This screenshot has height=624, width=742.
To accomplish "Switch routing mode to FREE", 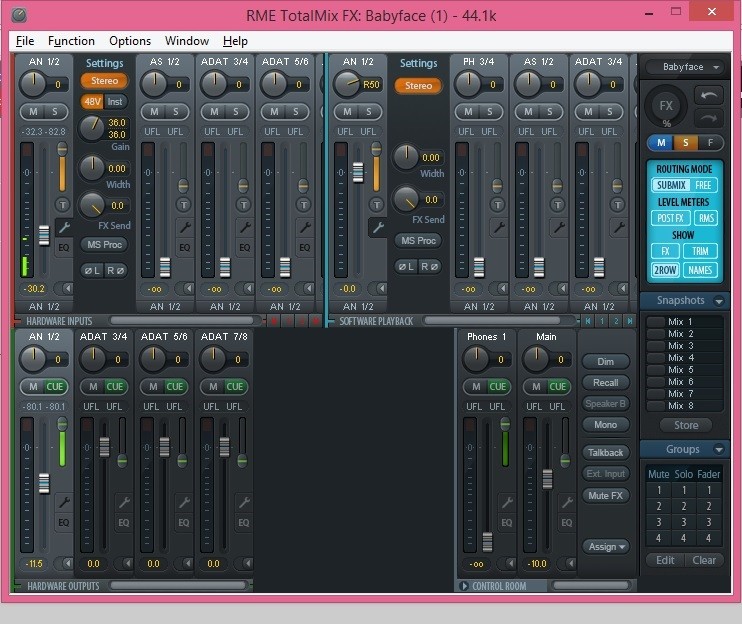I will 703,185.
